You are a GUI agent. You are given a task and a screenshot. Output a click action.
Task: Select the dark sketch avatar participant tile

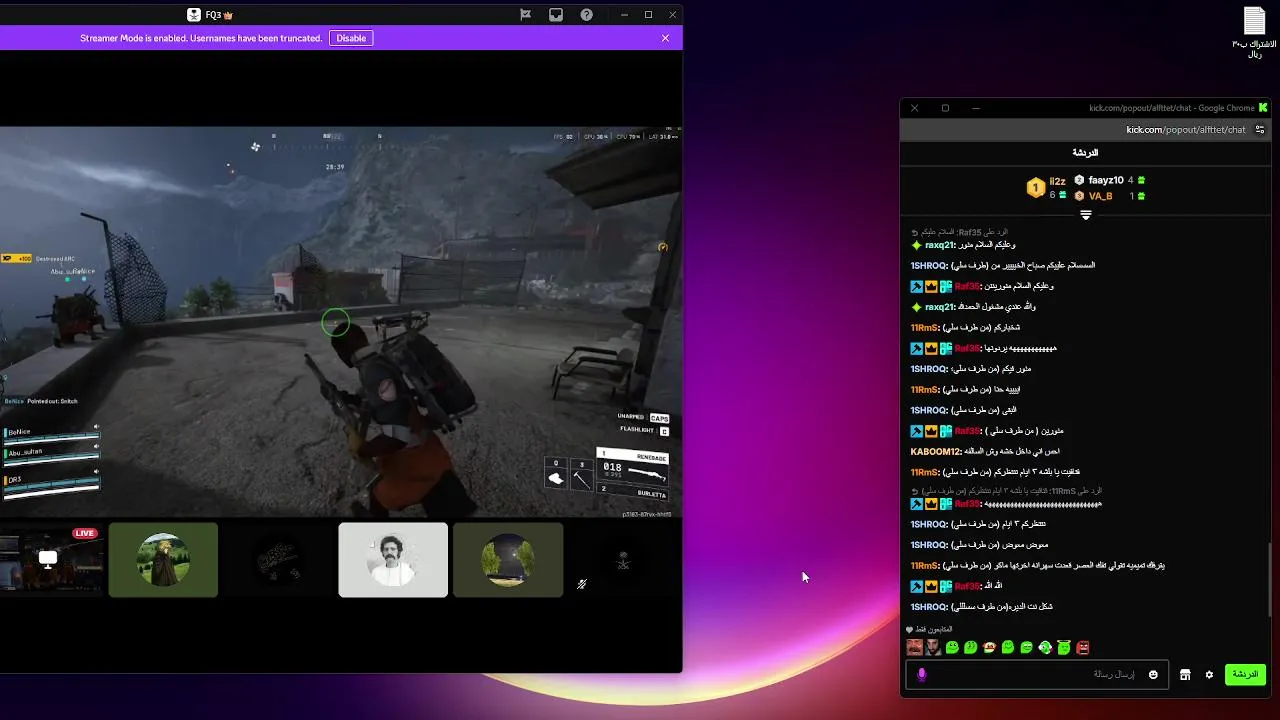[278, 560]
